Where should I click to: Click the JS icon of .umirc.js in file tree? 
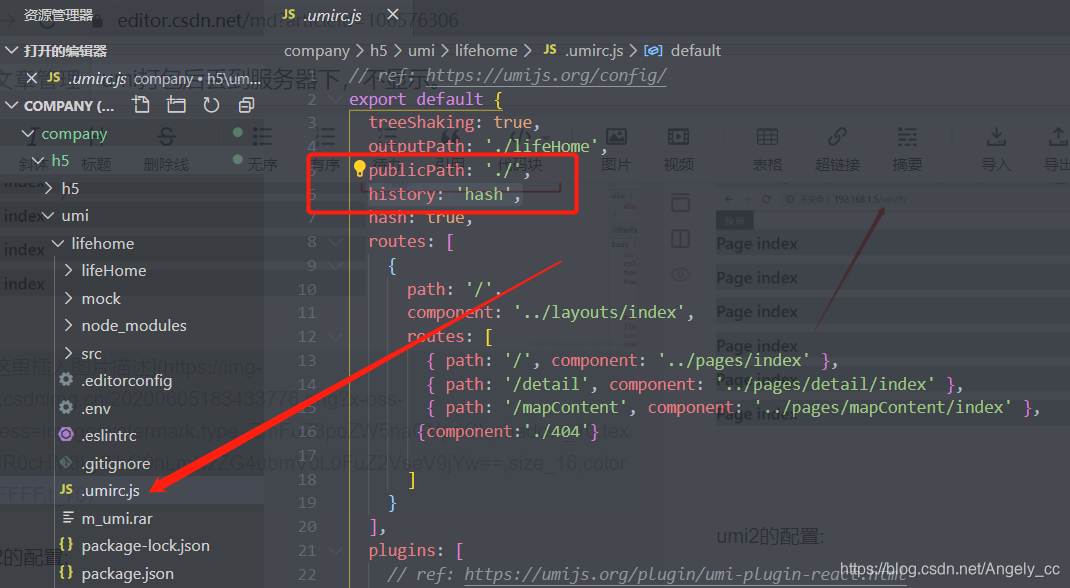coord(66,490)
